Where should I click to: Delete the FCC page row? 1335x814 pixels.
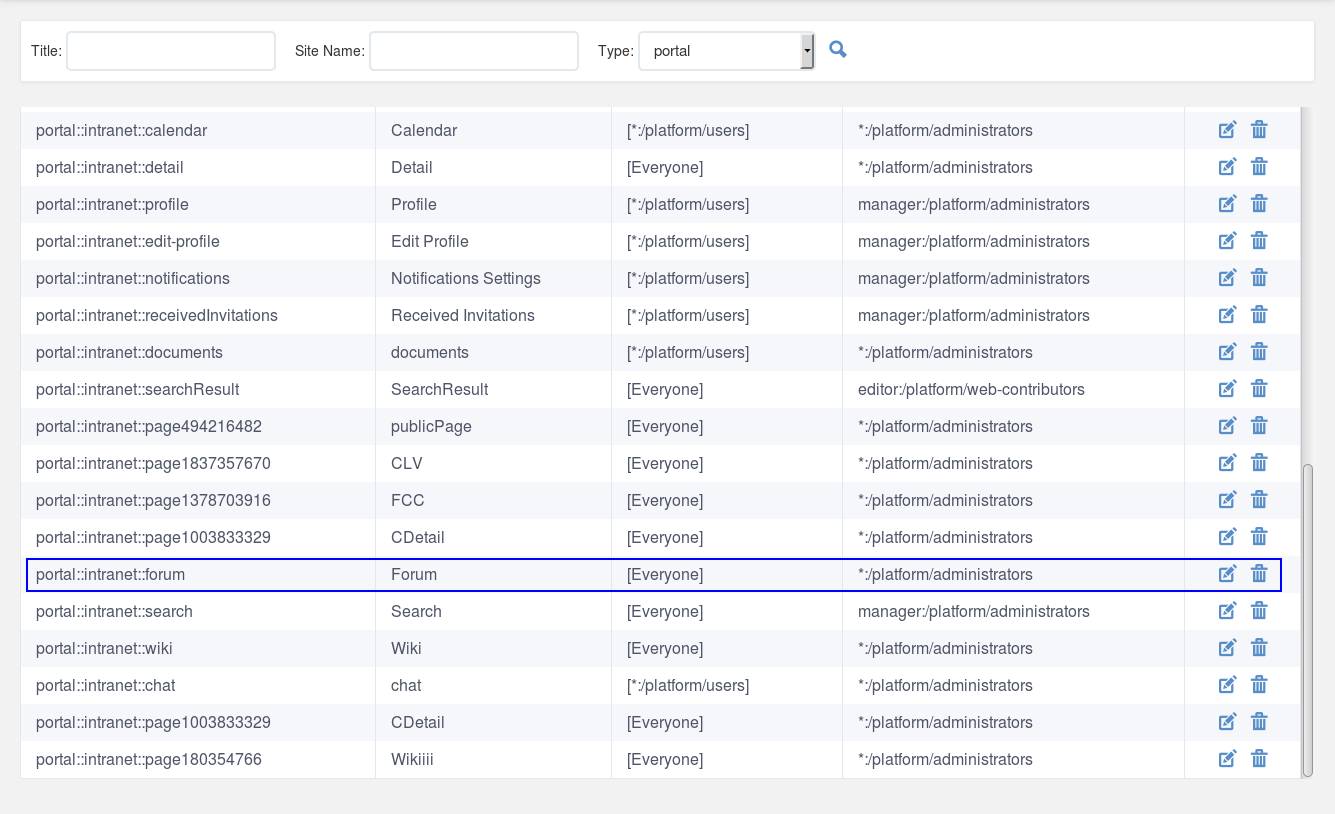tap(1259, 500)
